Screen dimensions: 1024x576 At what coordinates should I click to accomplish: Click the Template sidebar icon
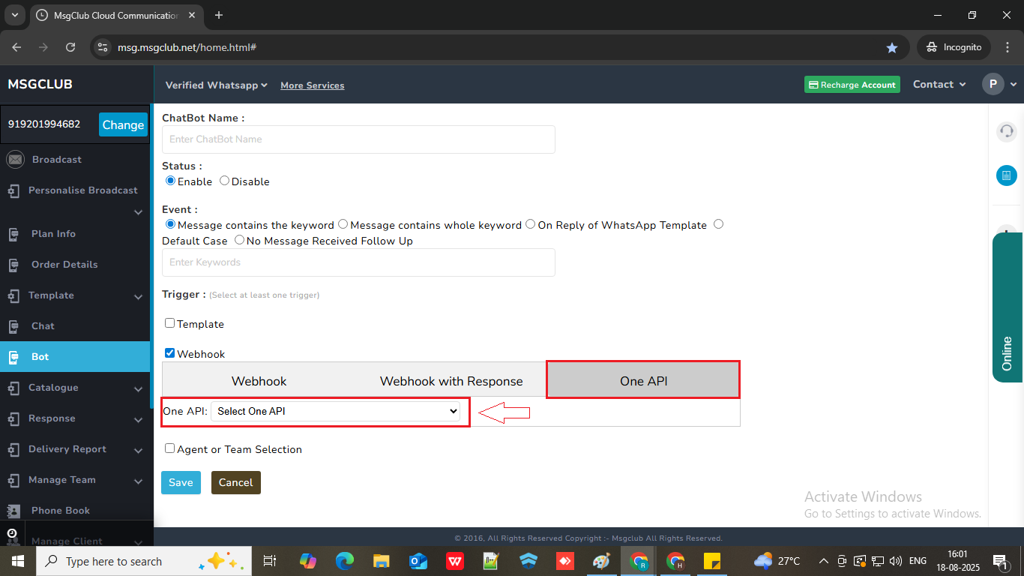[14, 296]
